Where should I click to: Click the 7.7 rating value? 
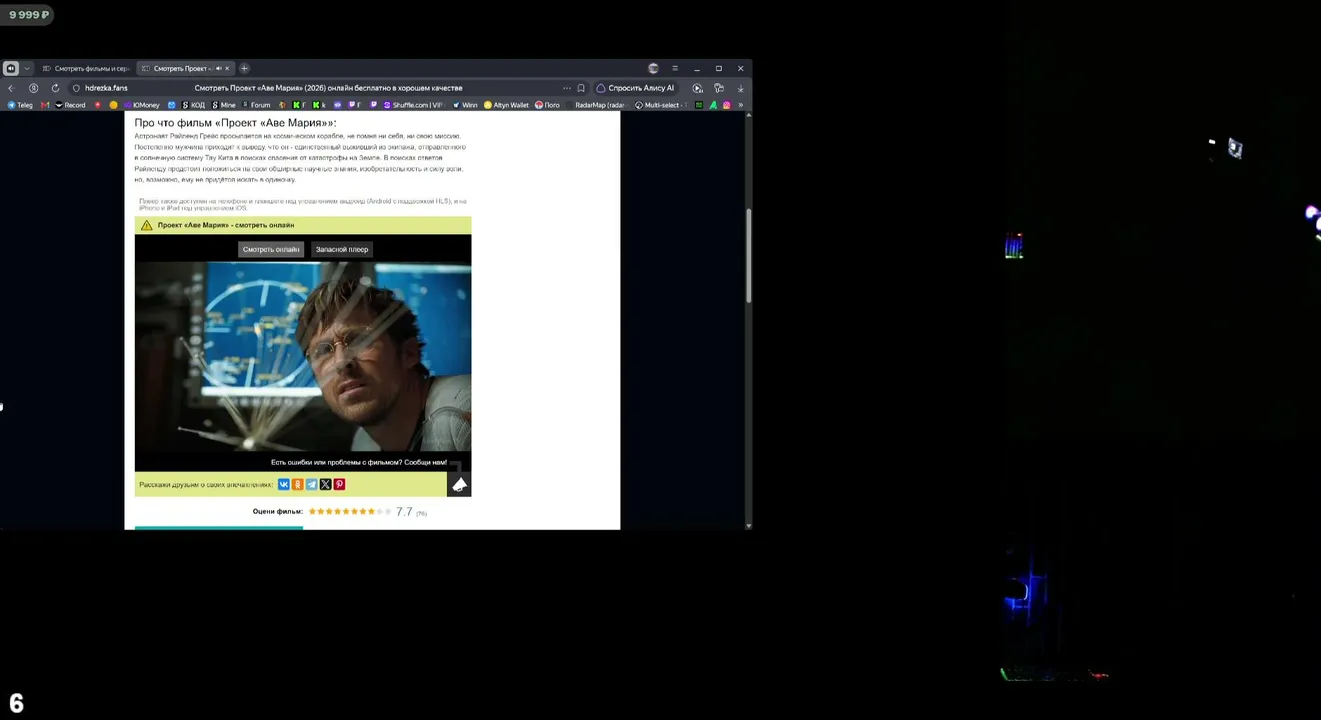click(x=404, y=511)
